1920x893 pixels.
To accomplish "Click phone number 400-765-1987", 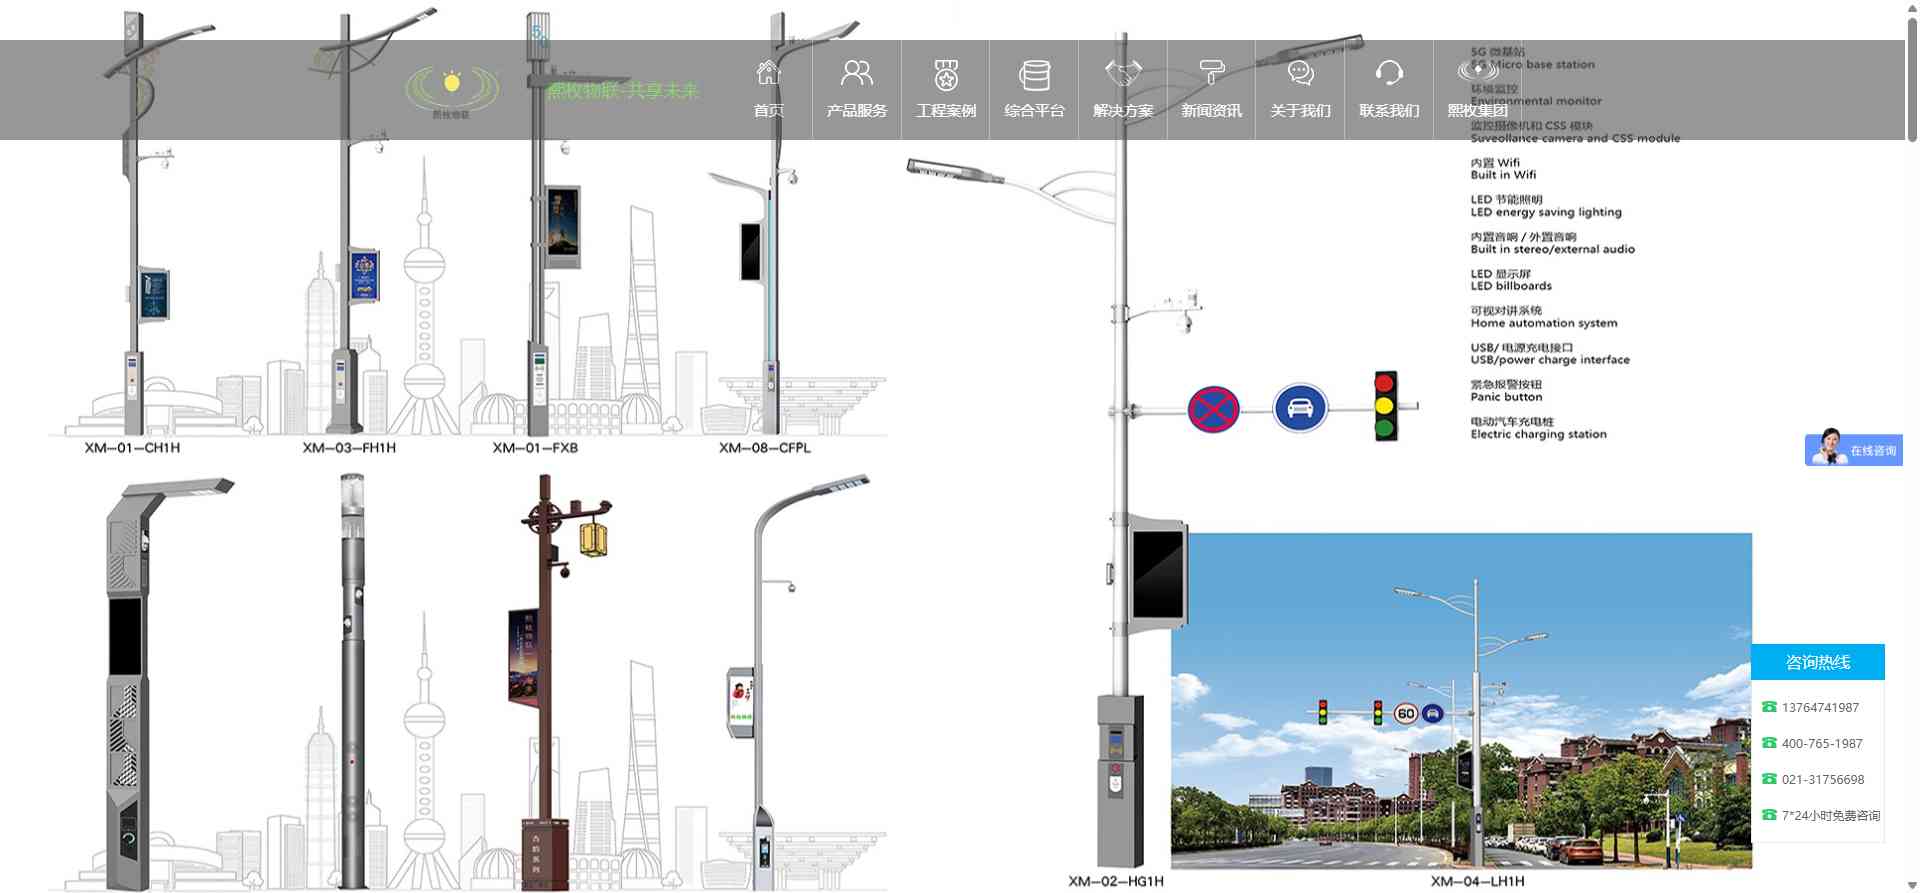I will coord(1821,743).
